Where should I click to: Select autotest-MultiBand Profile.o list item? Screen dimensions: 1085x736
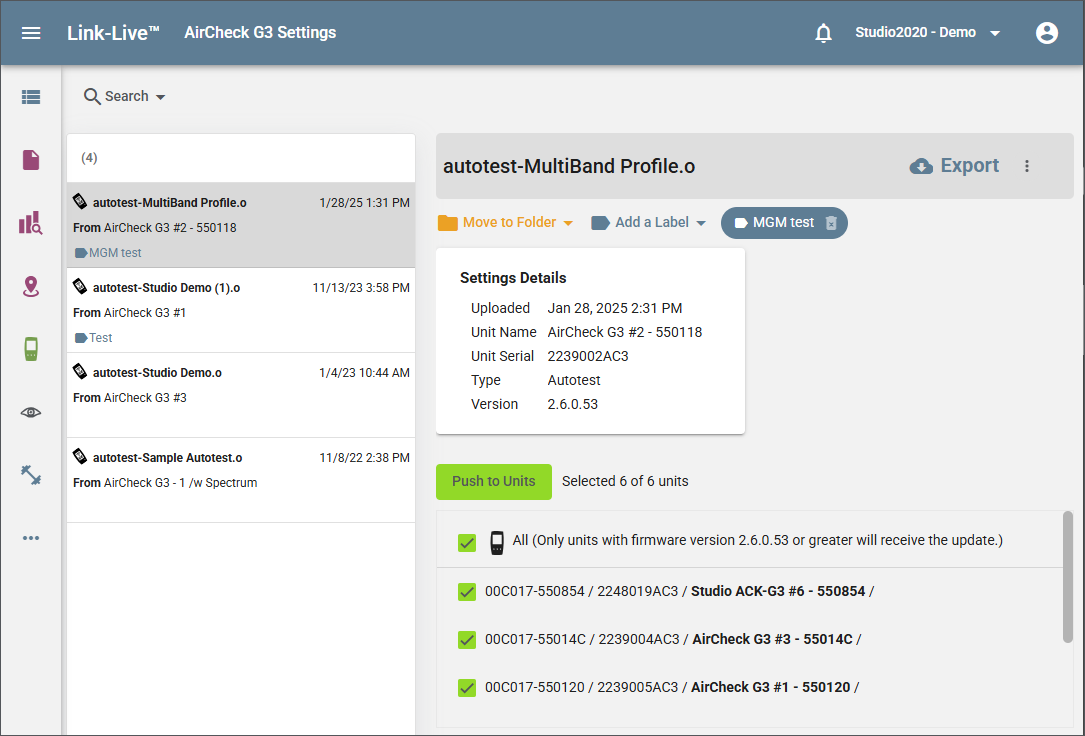click(241, 226)
